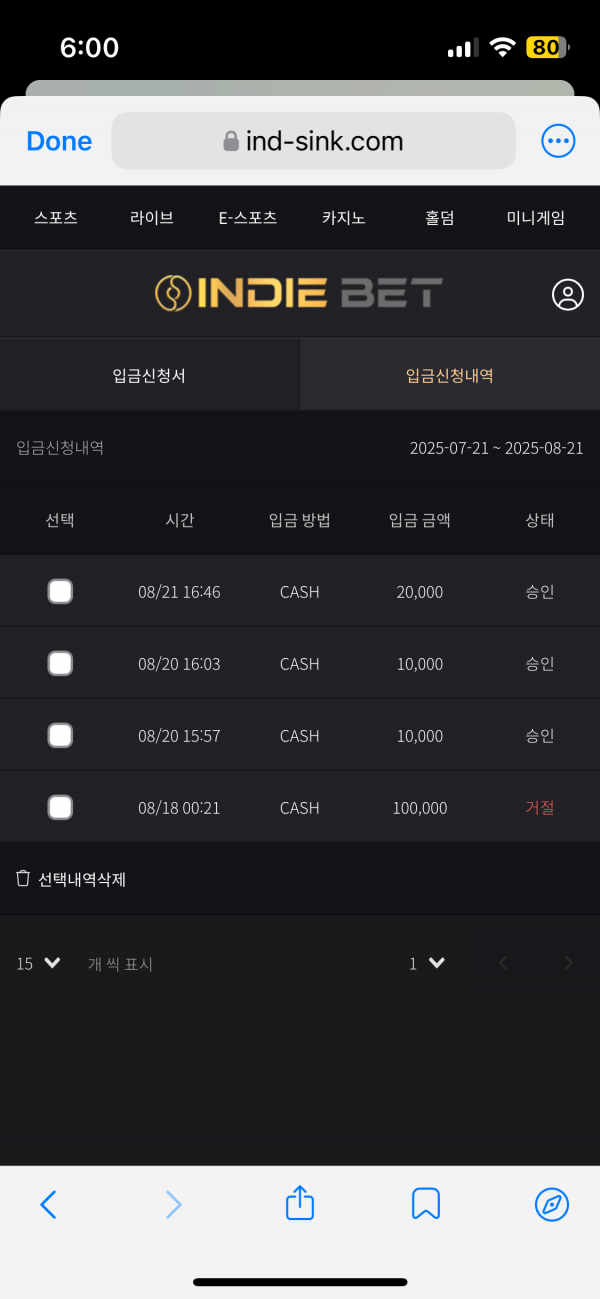Go back with the left arrow icon
The height and width of the screenshot is (1299, 600).
point(48,1204)
